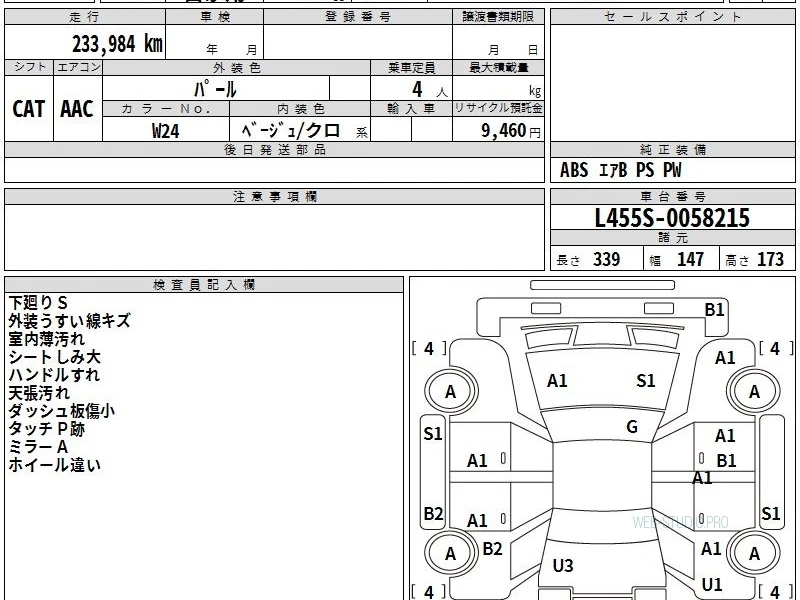Select the note 室内薄汚れ
800x600 pixels.
tap(46, 339)
